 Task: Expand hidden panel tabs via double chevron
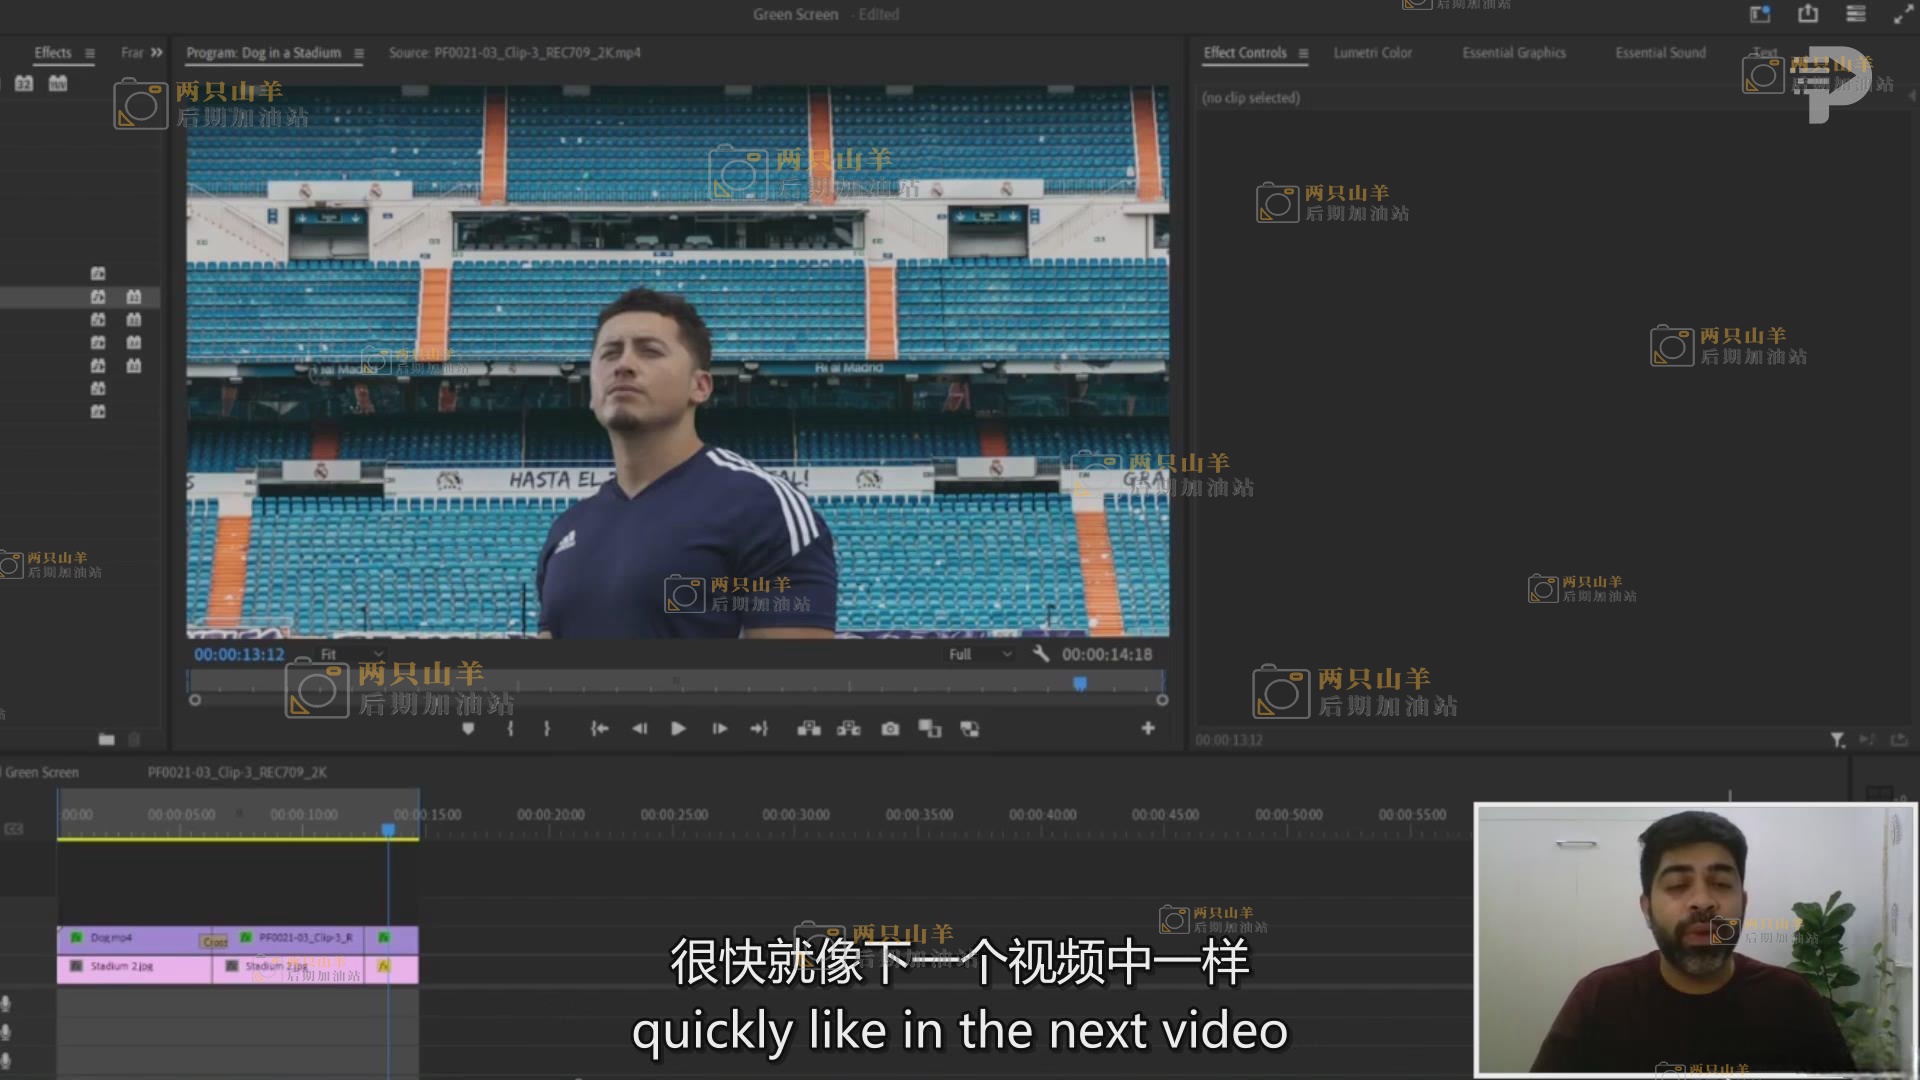[156, 53]
